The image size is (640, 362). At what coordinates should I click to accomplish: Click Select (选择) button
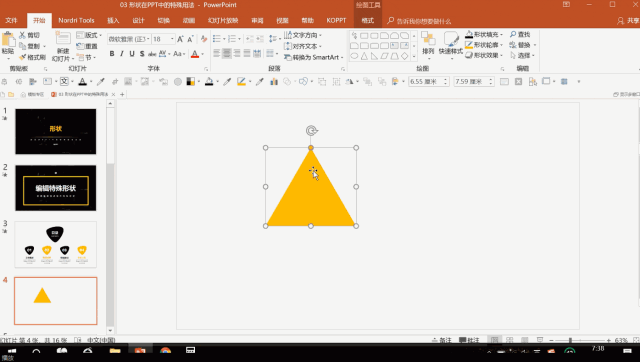(x=522, y=55)
